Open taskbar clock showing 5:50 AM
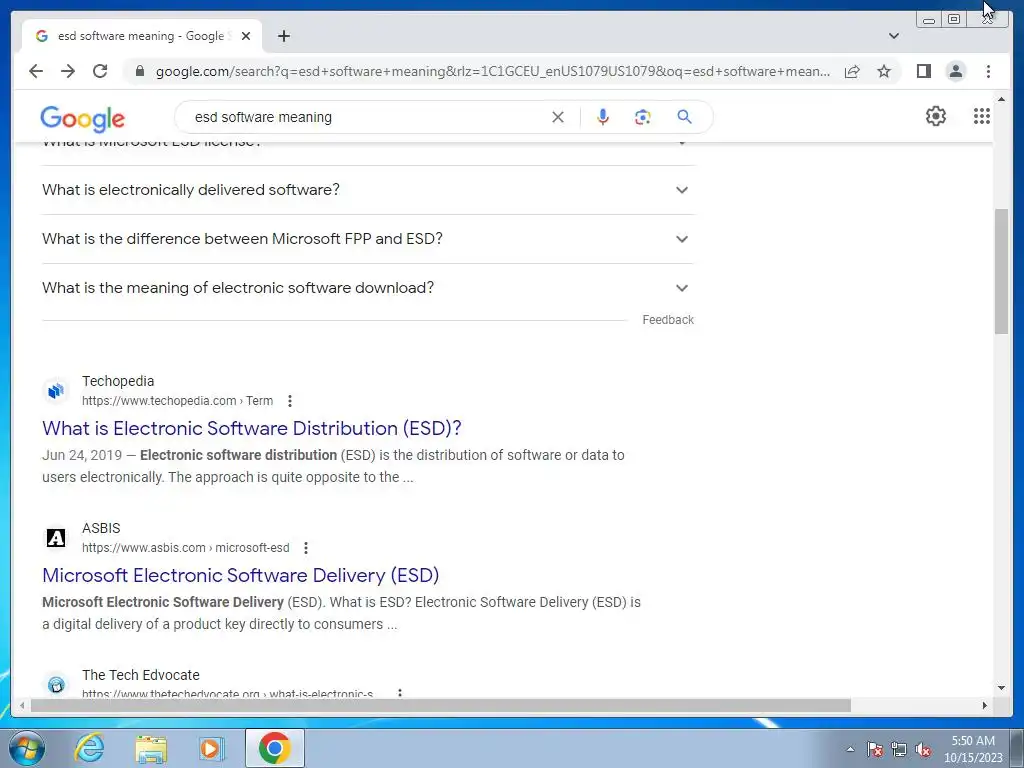The width and height of the screenshot is (1024, 768). [972, 749]
